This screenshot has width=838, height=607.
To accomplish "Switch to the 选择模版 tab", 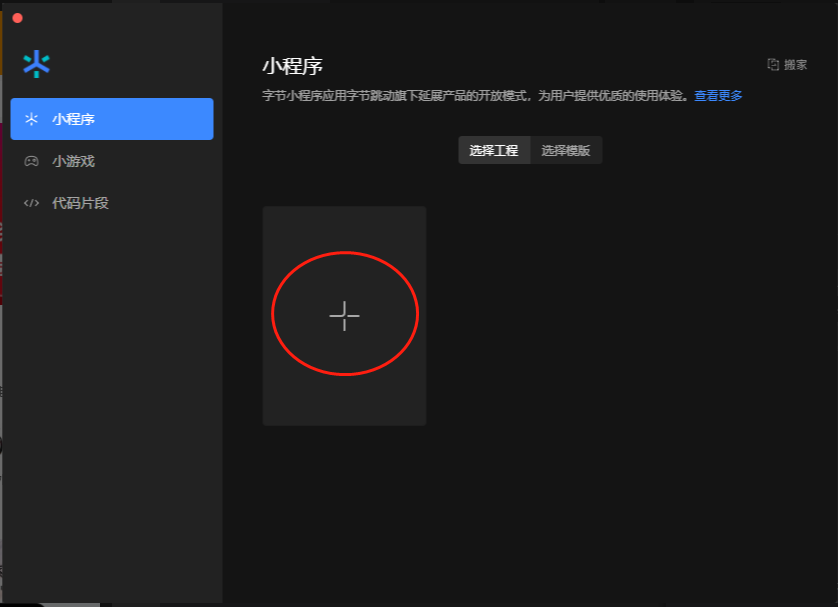I will point(566,151).
